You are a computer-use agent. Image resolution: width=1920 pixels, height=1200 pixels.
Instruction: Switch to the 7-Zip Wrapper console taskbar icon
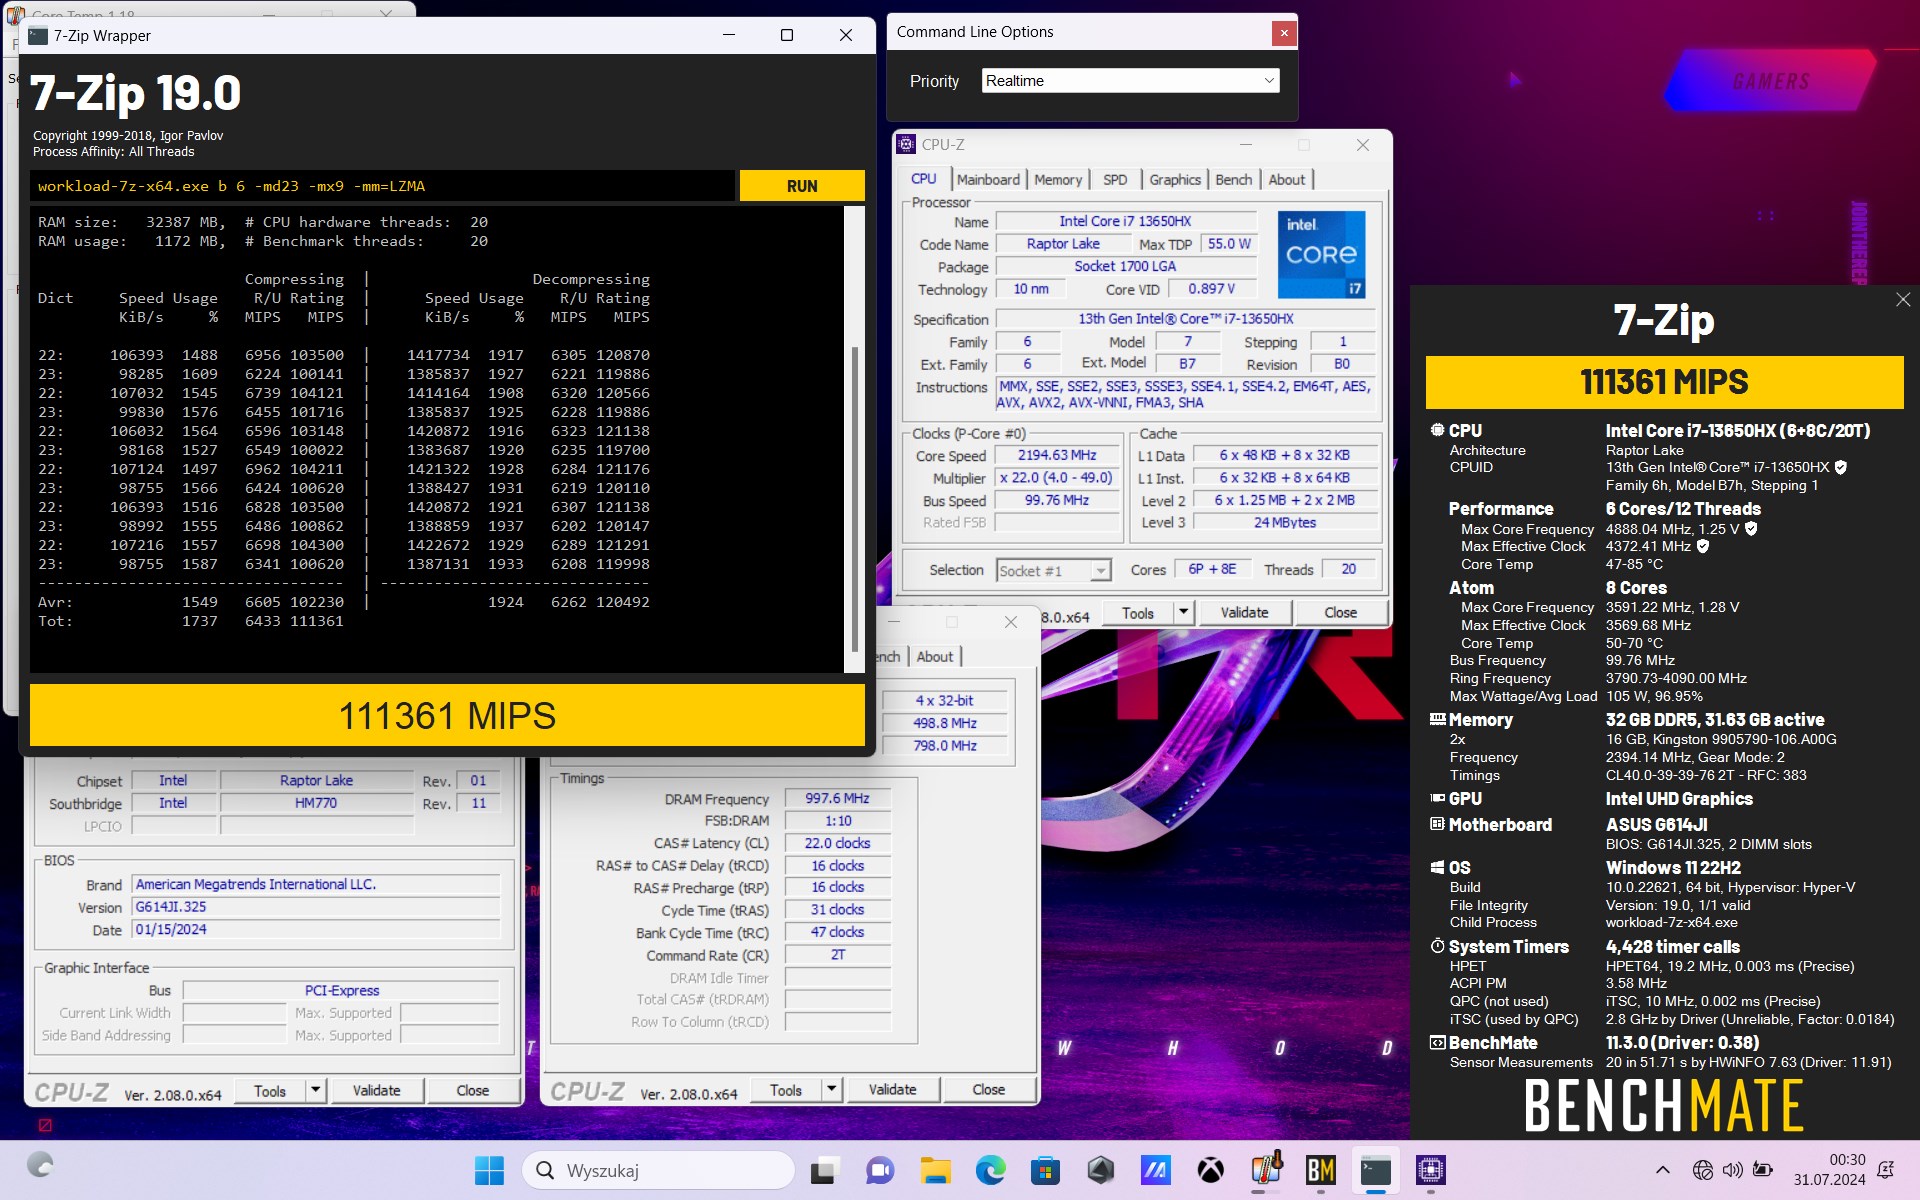pos(1376,1170)
